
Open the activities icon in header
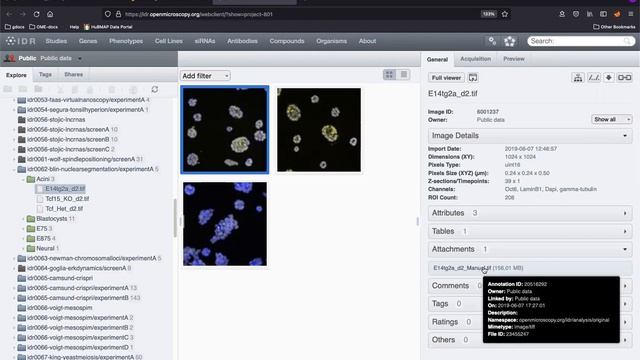click(509, 41)
